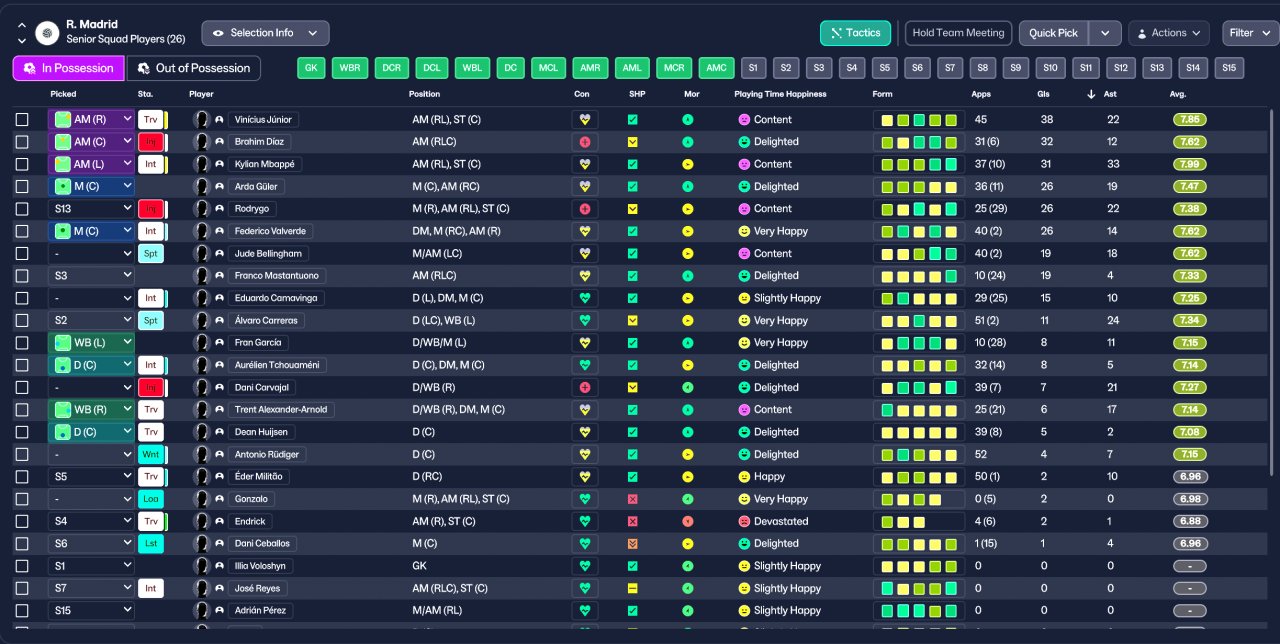The image size is (1280, 644).
Task: Select the GK position slot
Action: click(x=313, y=68)
